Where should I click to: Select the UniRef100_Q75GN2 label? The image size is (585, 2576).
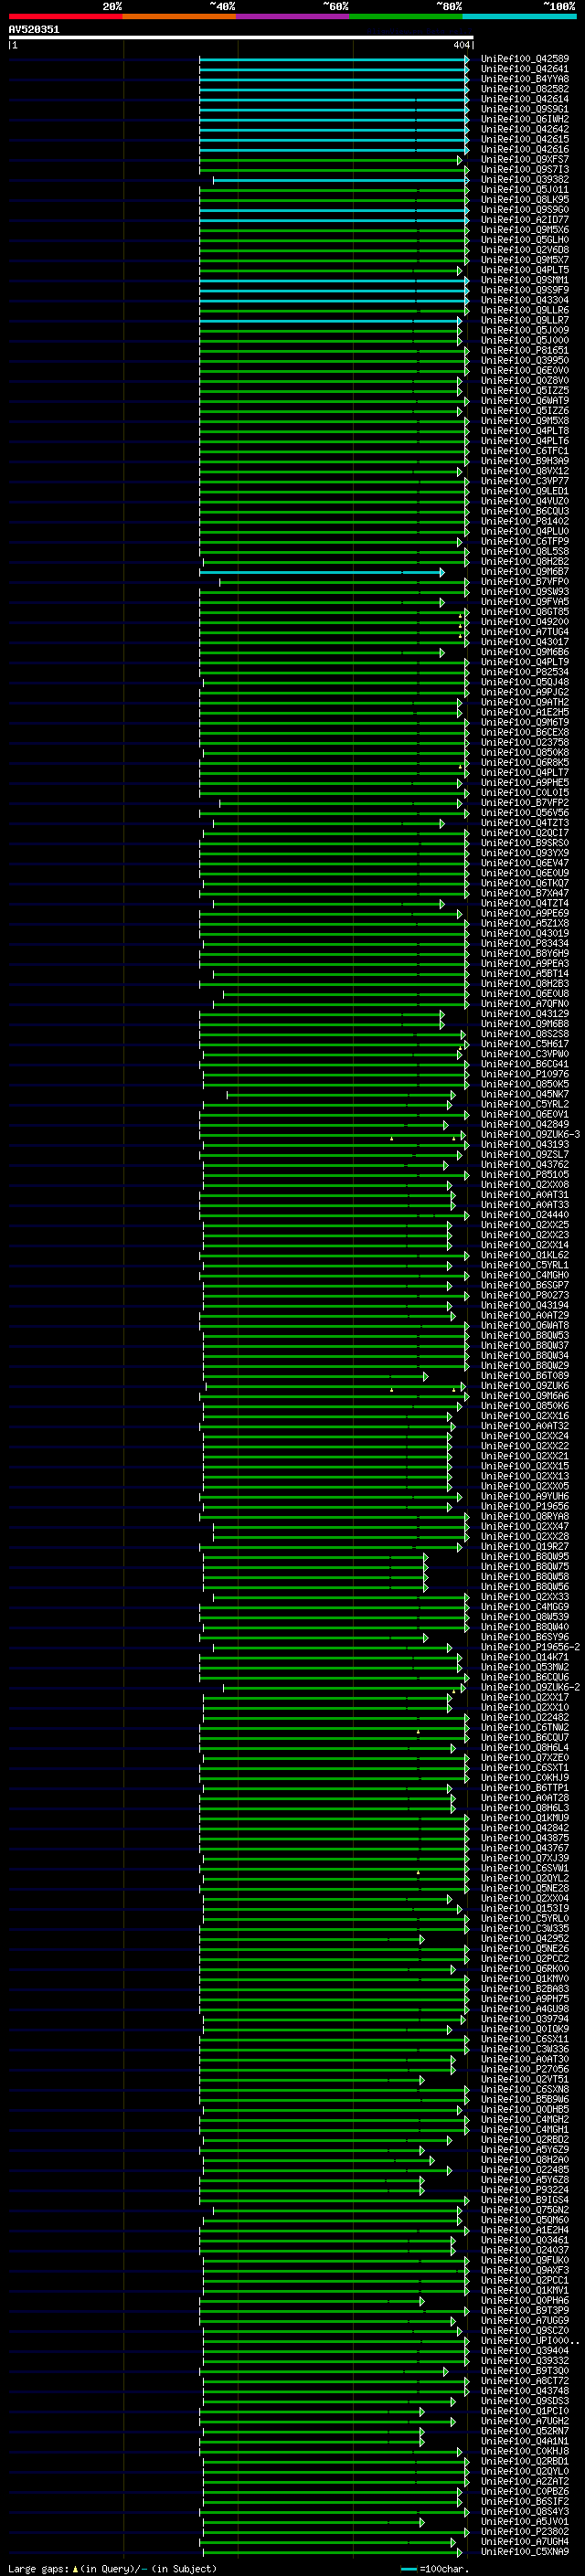click(525, 2210)
